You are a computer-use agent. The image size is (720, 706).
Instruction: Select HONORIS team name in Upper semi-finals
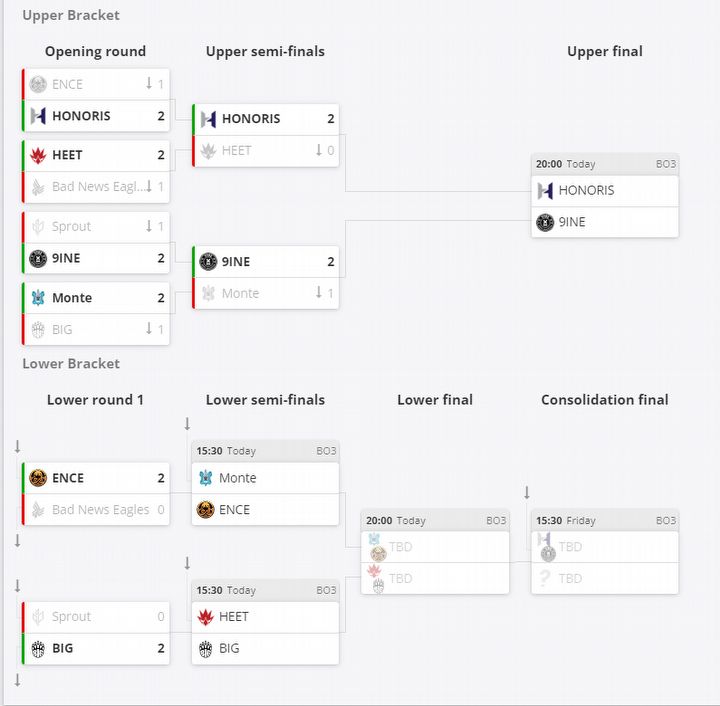click(x=251, y=119)
